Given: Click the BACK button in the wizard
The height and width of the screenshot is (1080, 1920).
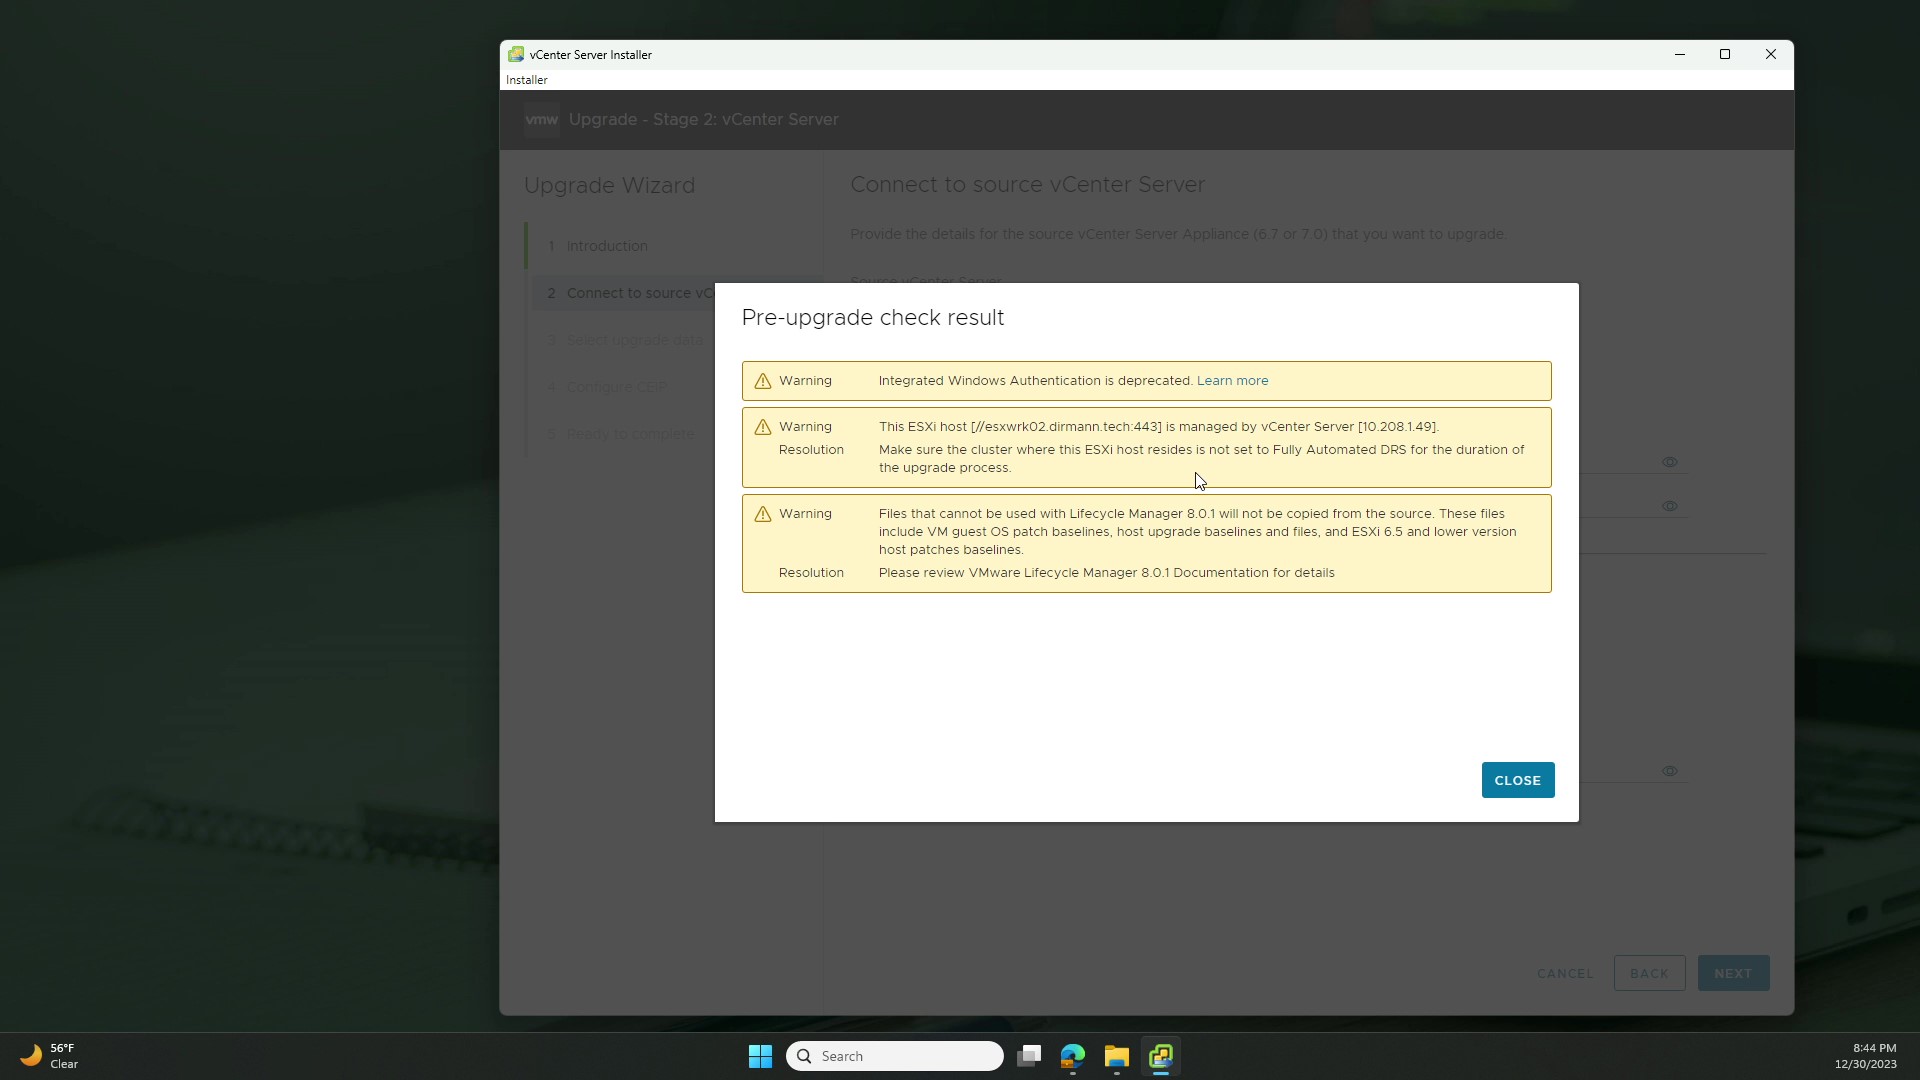Looking at the screenshot, I should pyautogui.click(x=1649, y=973).
